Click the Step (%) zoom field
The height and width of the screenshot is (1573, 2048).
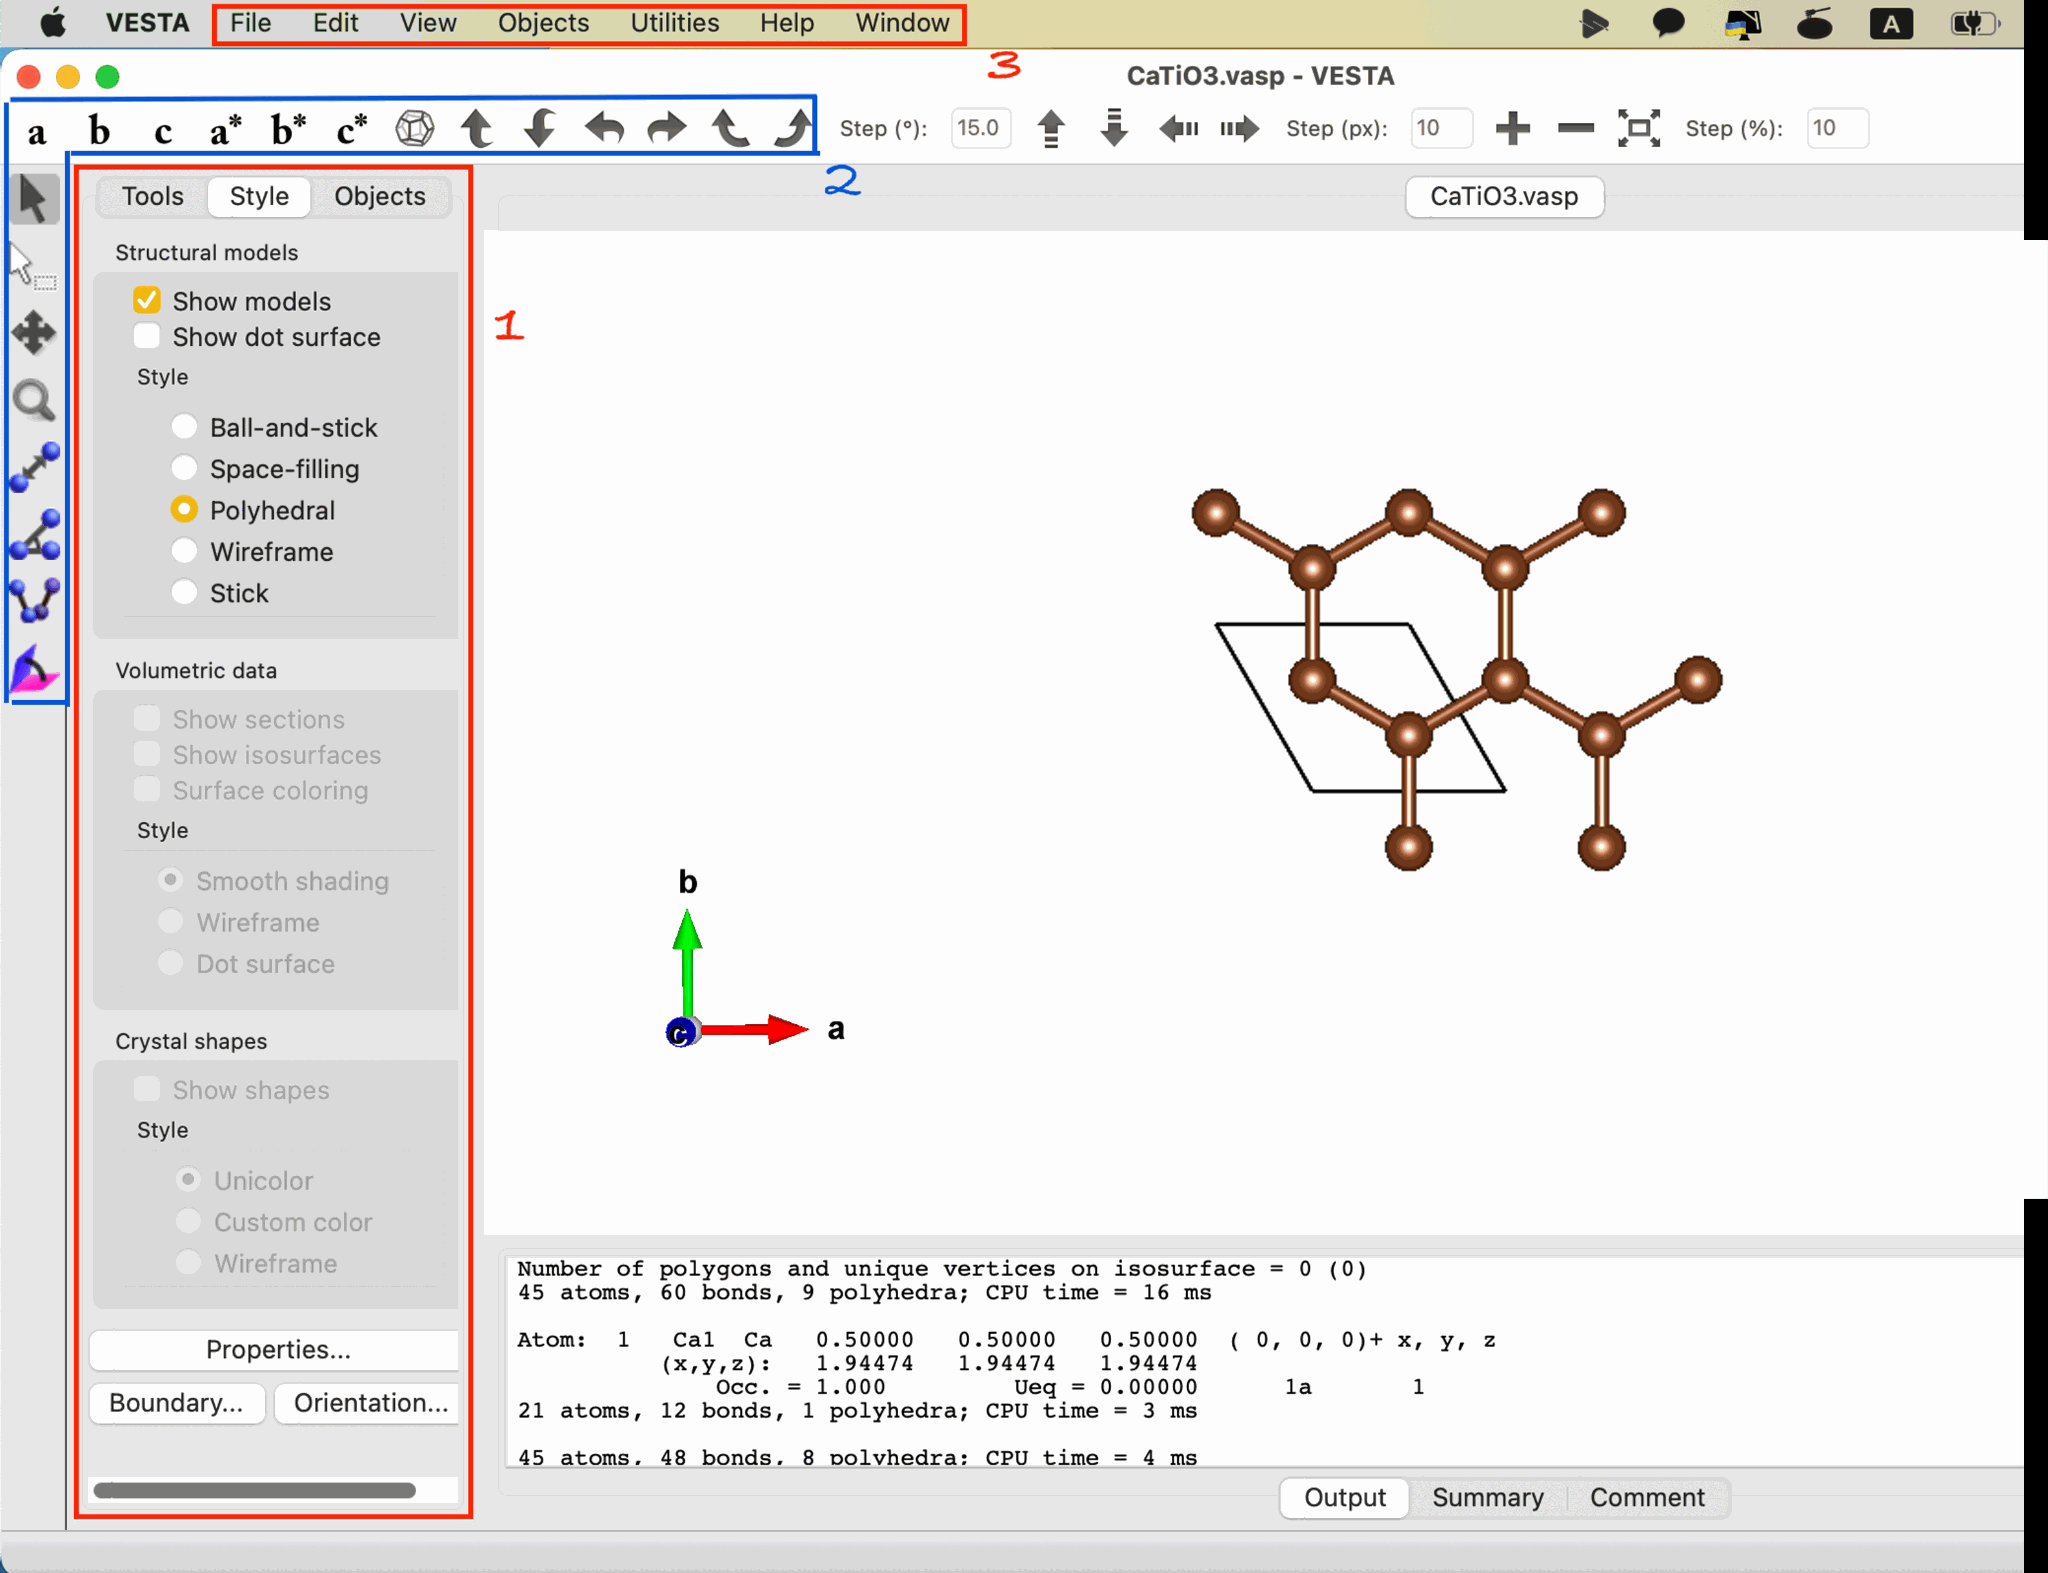tap(1837, 128)
